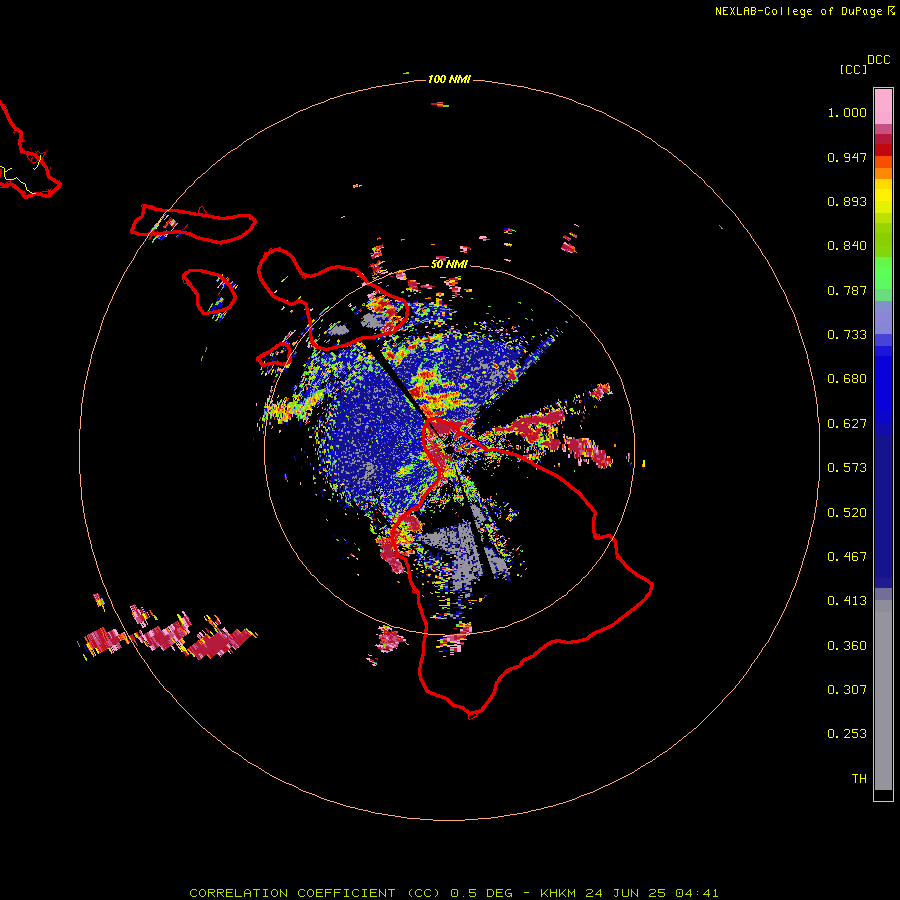
Task: Click the gray color band near 0.307
Action: click(883, 695)
